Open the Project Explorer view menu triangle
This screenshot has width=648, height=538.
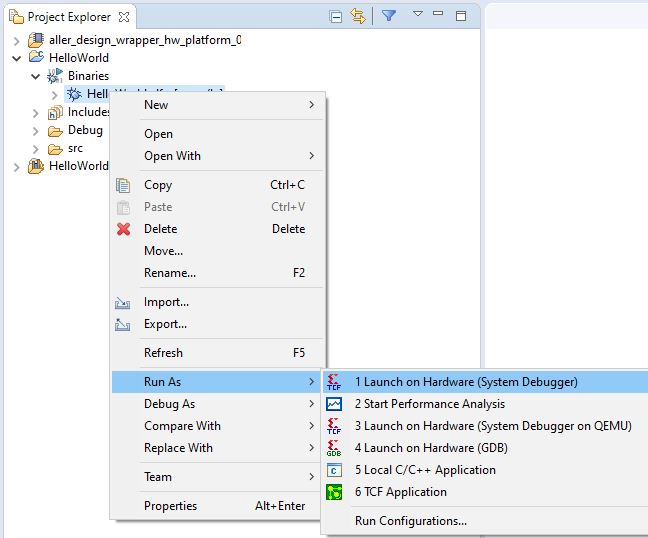coord(418,14)
